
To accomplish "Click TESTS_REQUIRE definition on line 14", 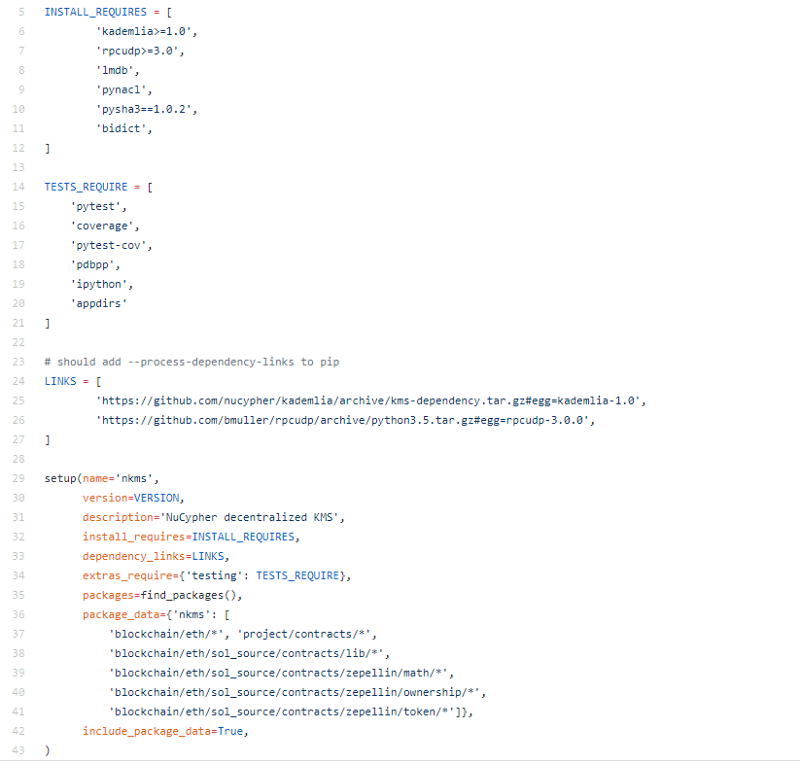I will 86,187.
